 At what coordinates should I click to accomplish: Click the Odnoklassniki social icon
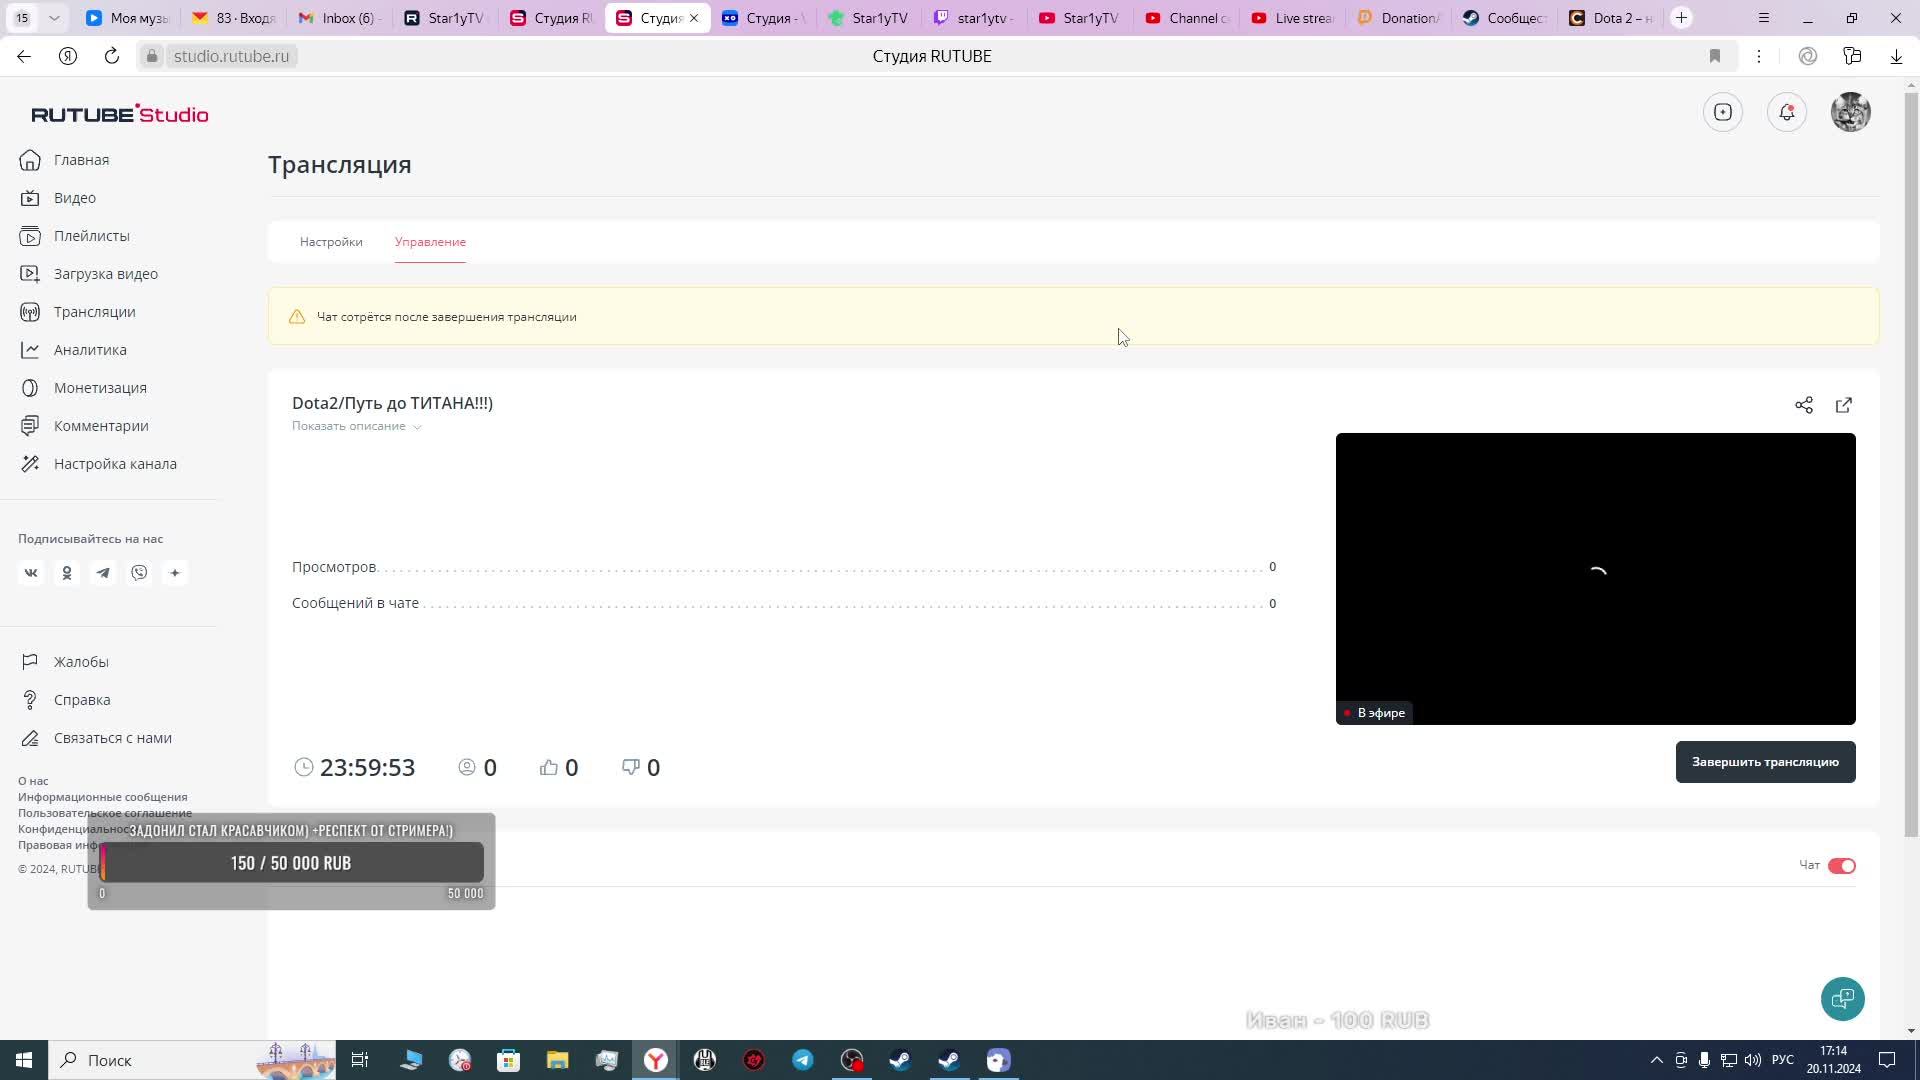pyautogui.click(x=67, y=573)
